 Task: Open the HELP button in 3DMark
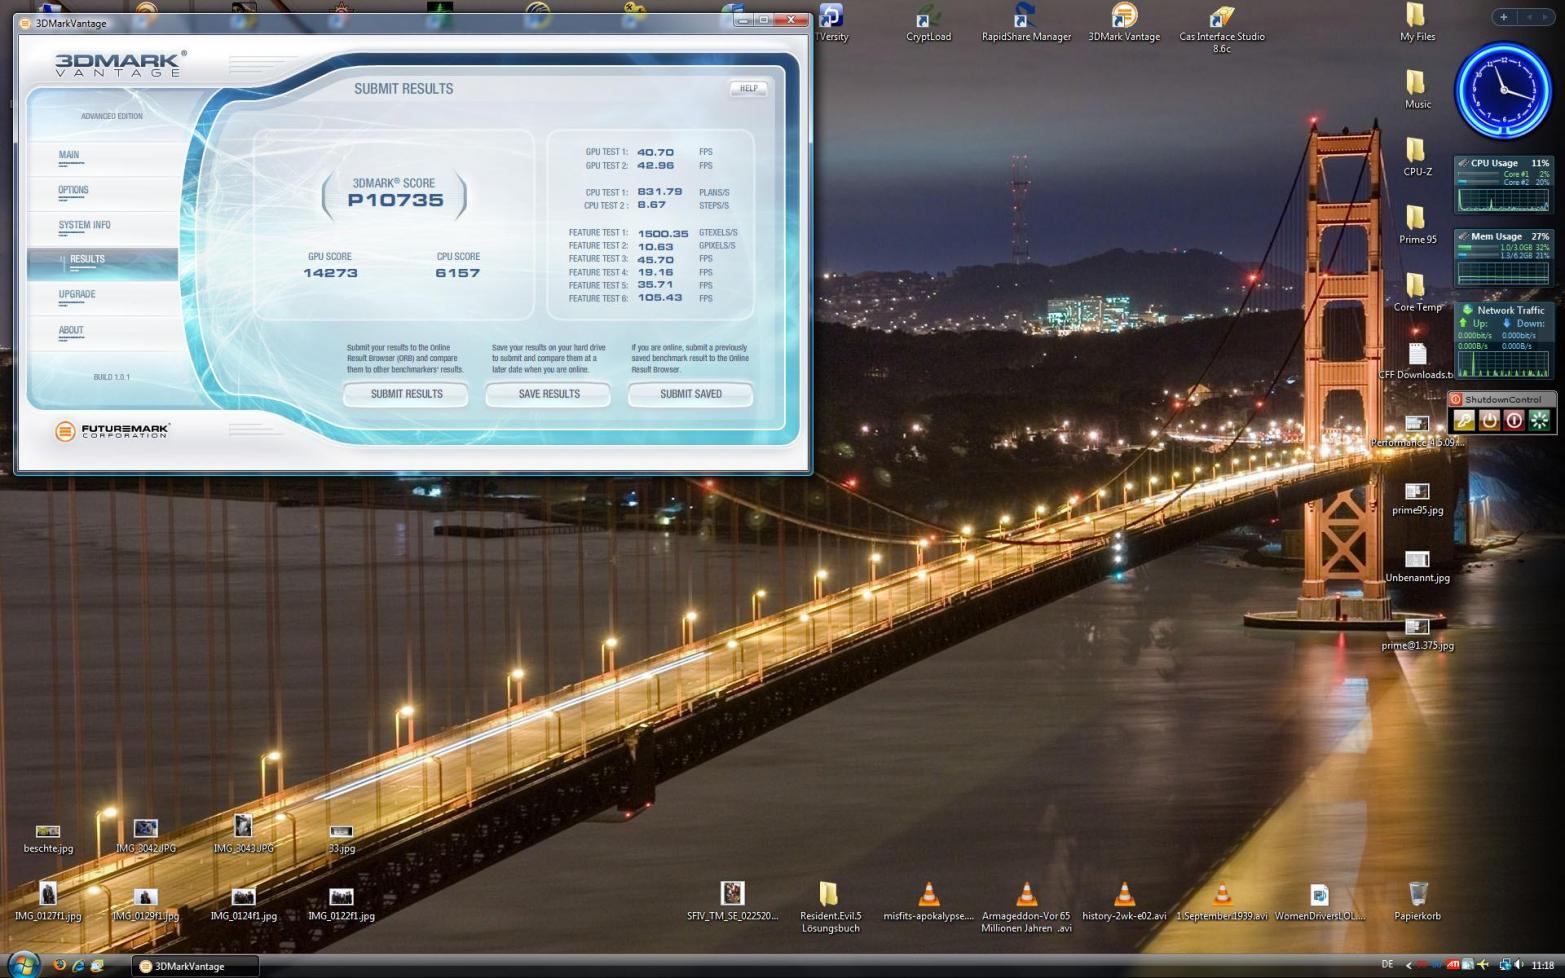[748, 89]
